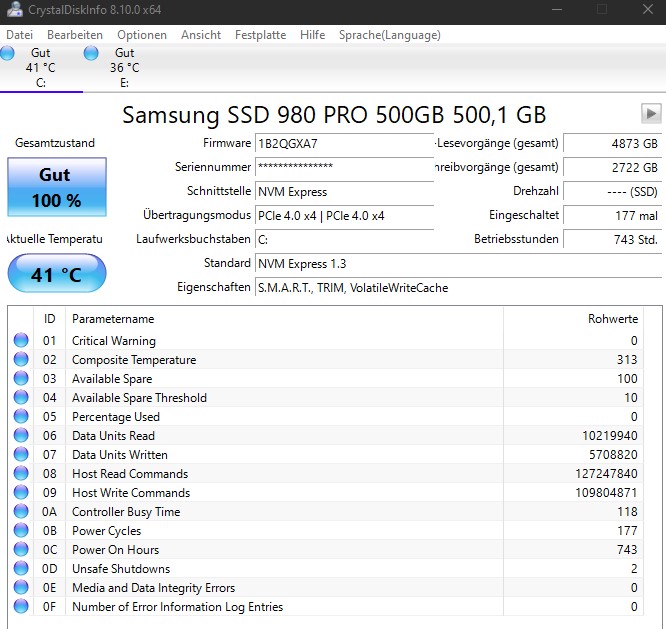Click the ID column header
Viewport: 666px width, 629px height.
49,319
